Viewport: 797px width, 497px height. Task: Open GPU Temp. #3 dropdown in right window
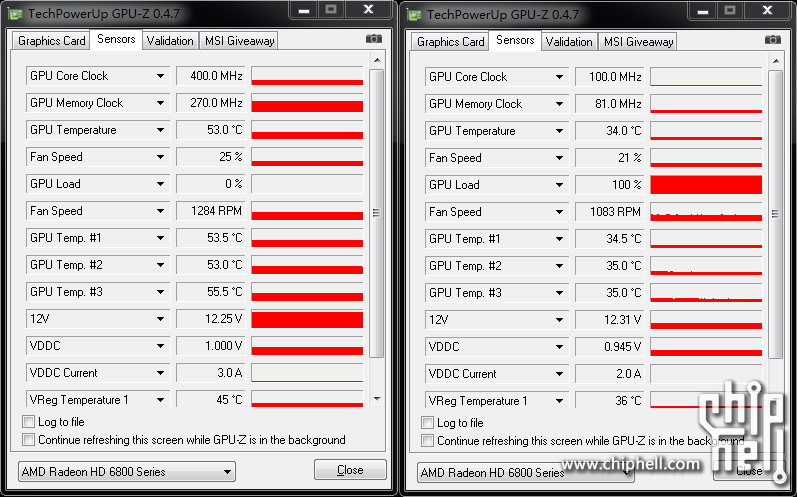click(559, 293)
